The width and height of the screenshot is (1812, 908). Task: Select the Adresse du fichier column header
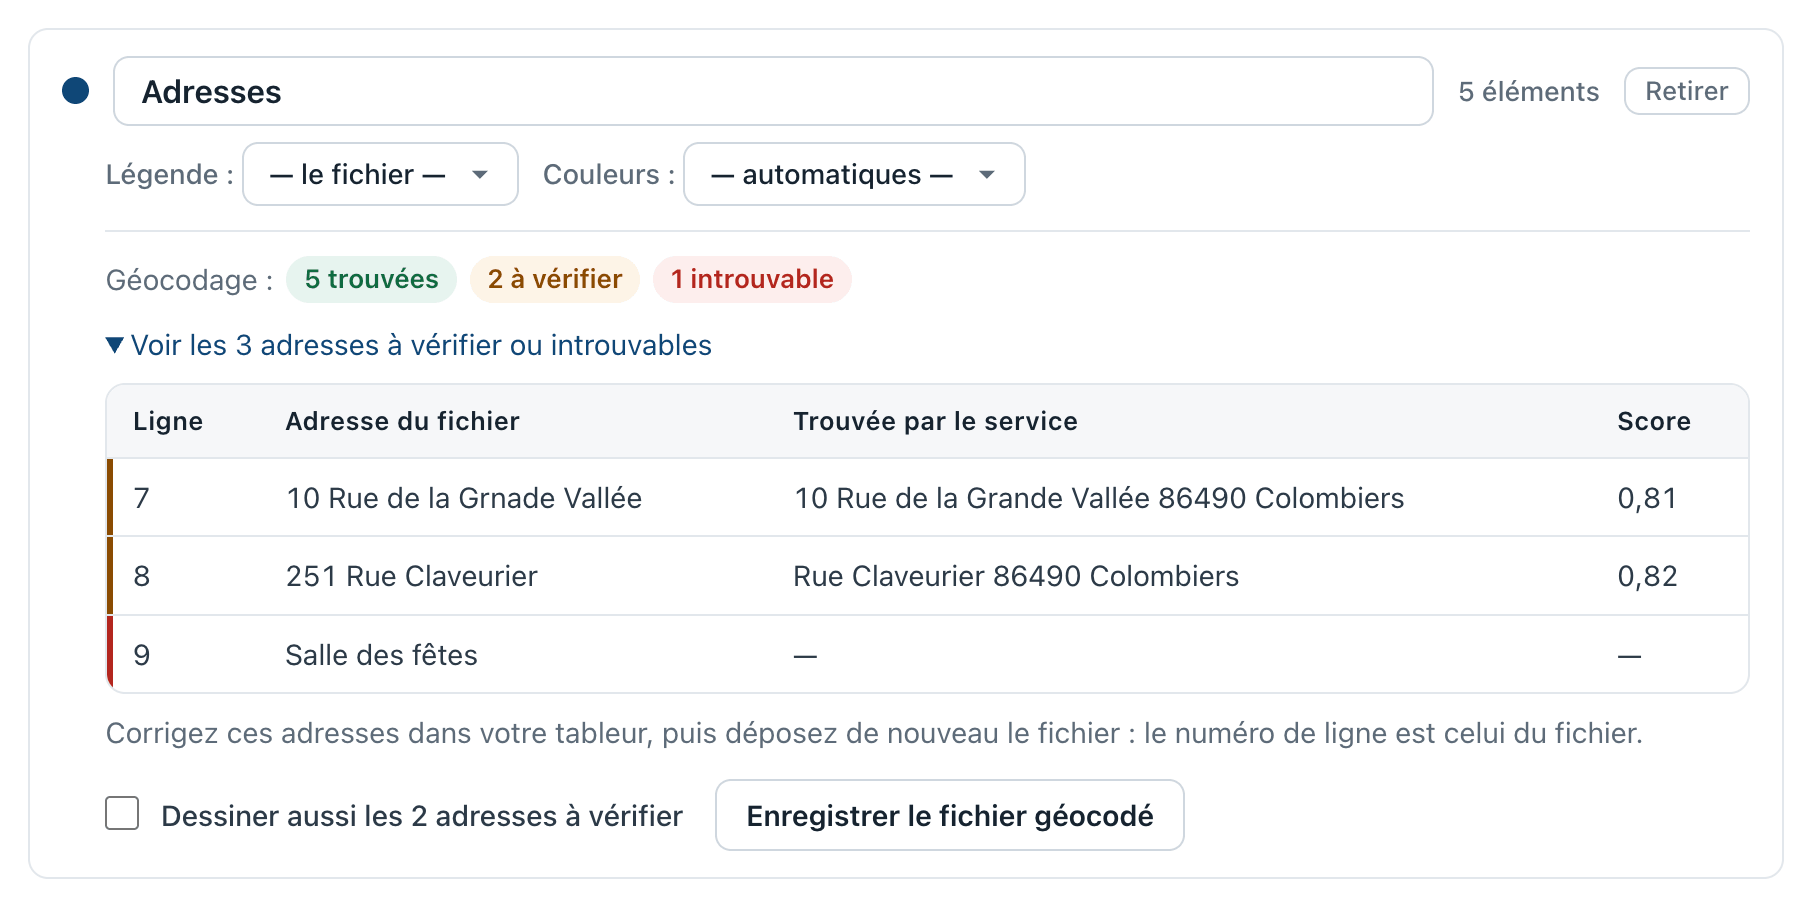(x=402, y=421)
